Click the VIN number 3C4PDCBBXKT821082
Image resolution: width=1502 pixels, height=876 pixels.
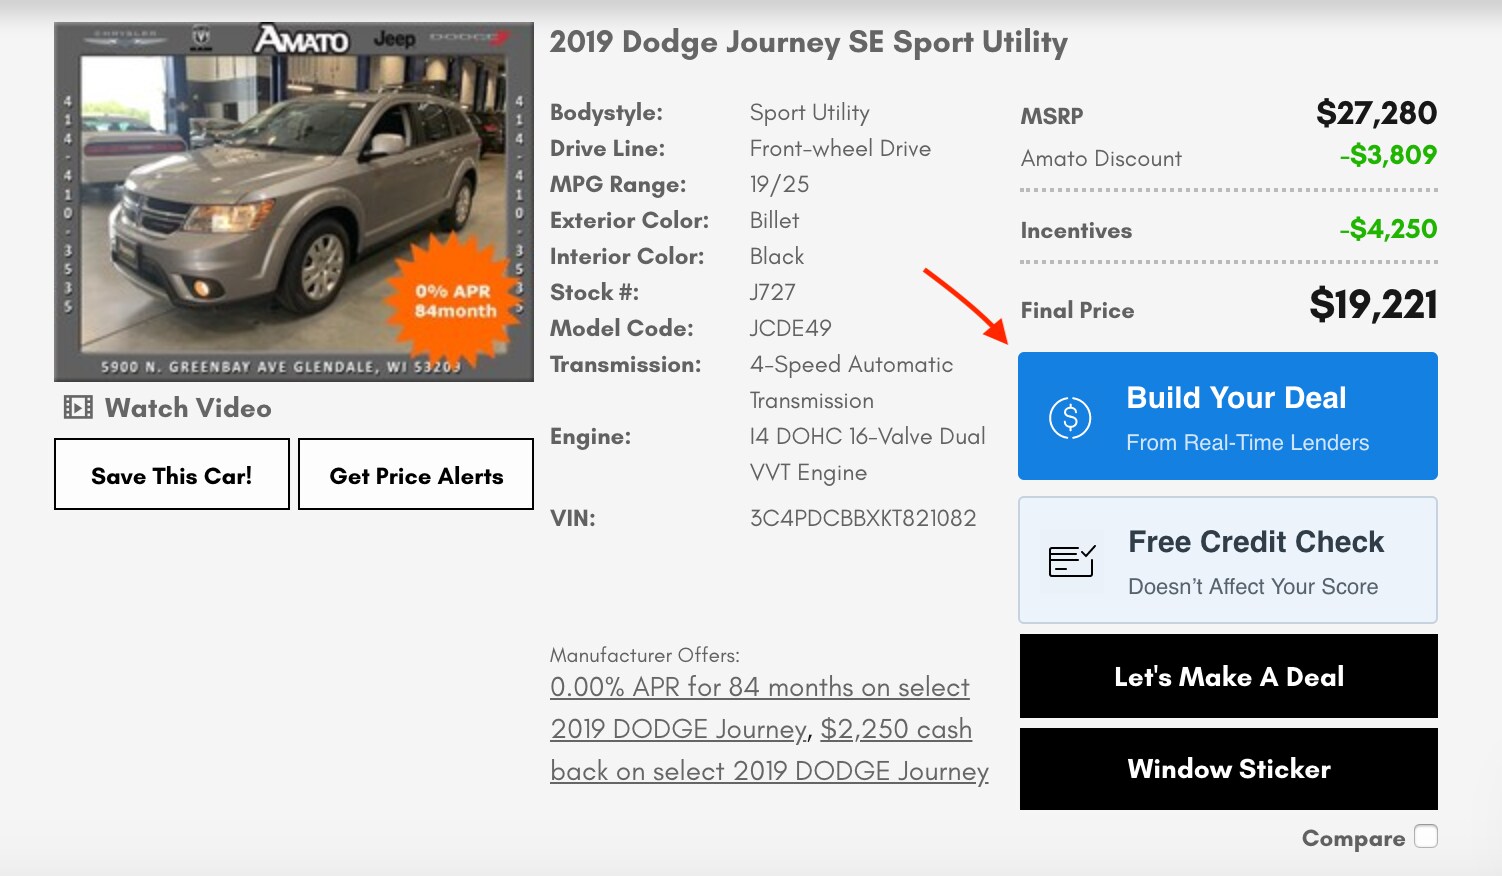[x=862, y=518]
